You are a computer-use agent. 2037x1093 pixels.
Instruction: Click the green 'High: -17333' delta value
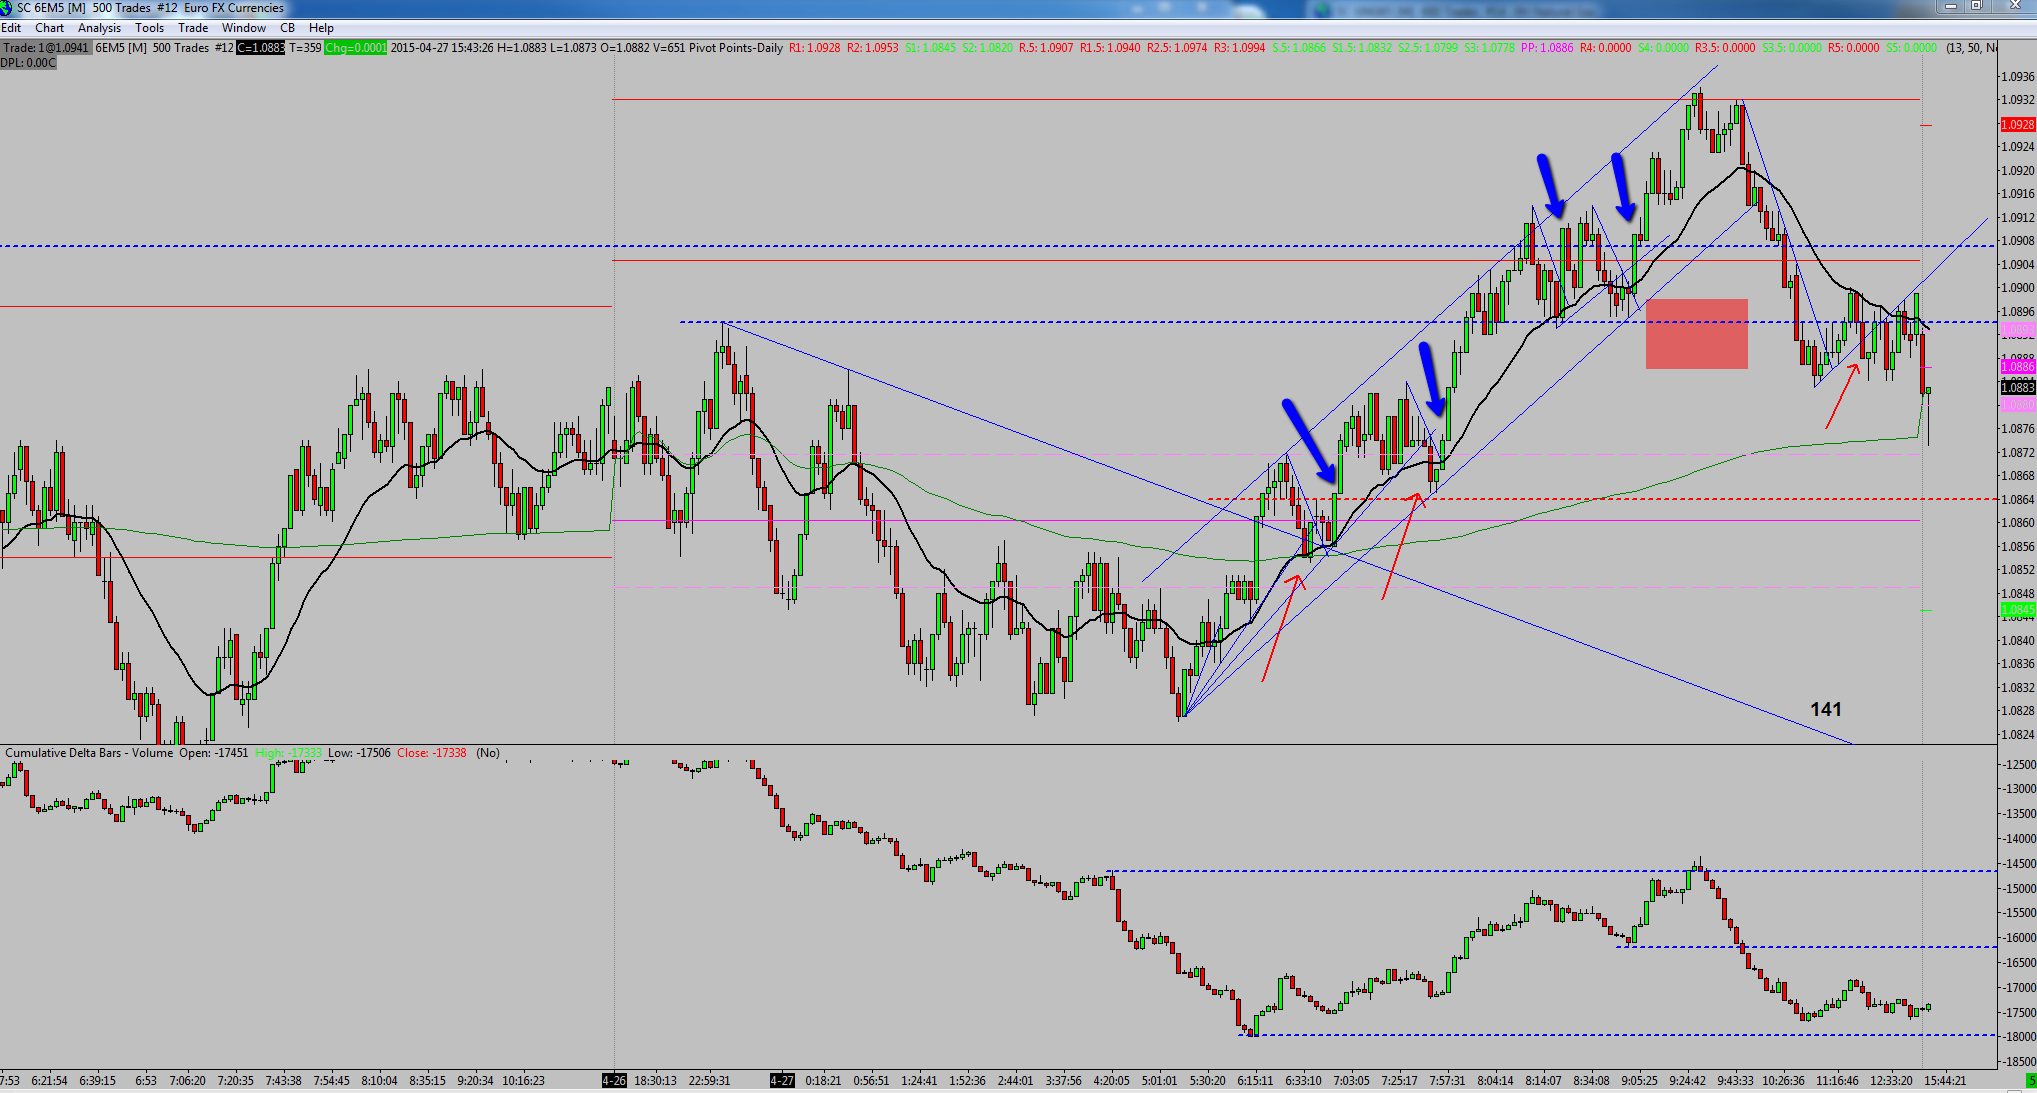point(288,753)
